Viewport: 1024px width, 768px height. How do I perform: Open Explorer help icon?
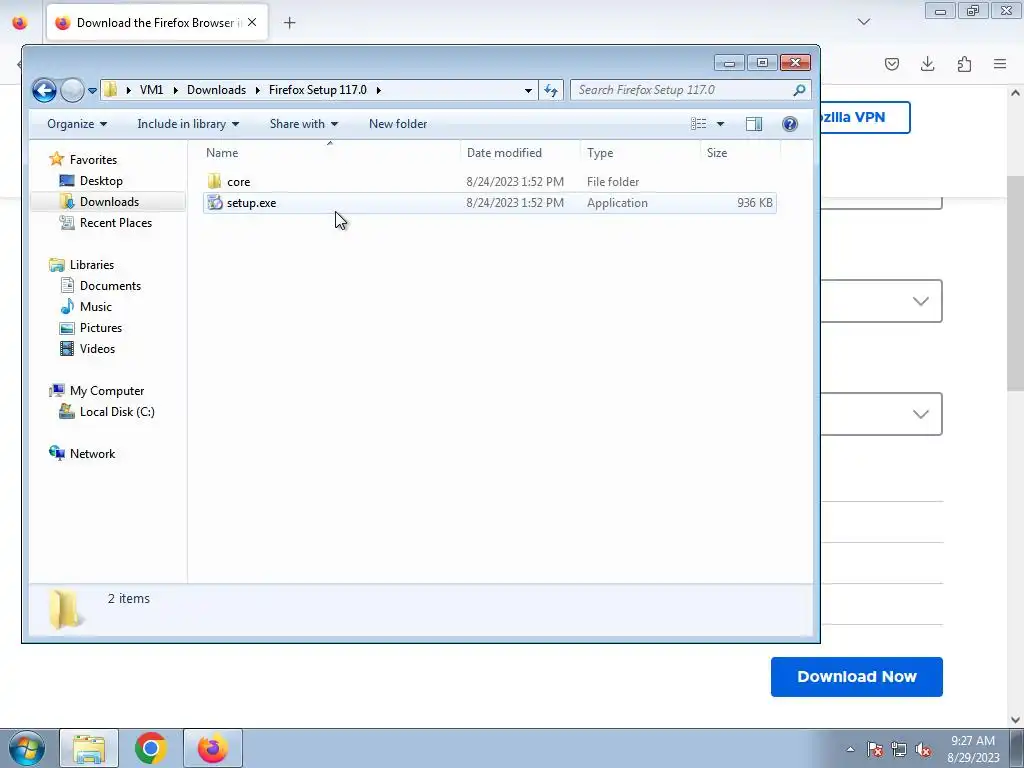(790, 124)
